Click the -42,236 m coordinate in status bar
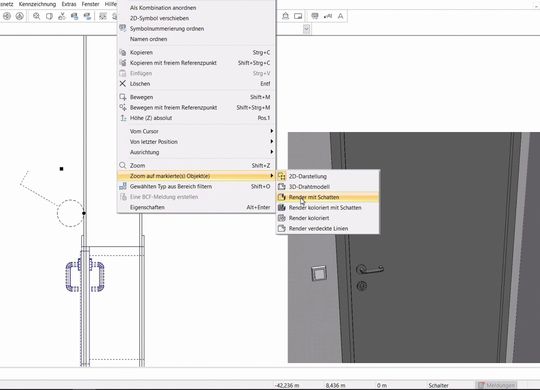Viewport: 540px width, 390px height. tap(287, 385)
